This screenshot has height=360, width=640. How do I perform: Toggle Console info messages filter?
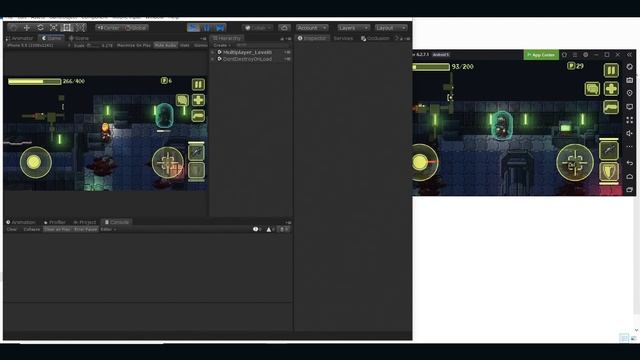coord(257,229)
